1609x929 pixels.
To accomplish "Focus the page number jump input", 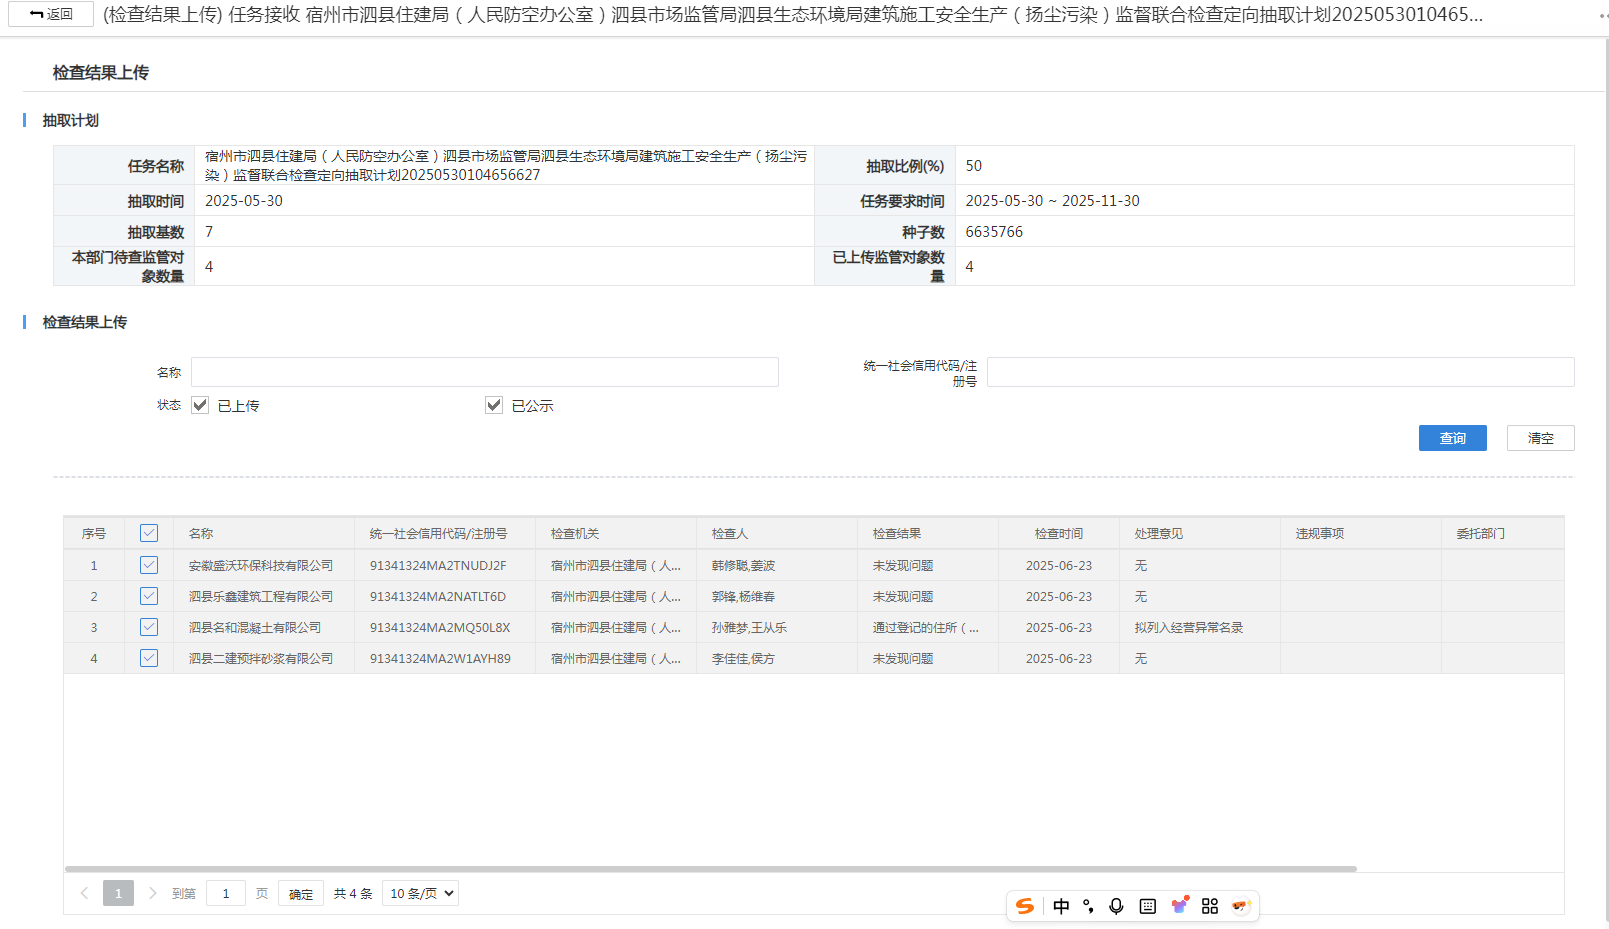I will [226, 893].
